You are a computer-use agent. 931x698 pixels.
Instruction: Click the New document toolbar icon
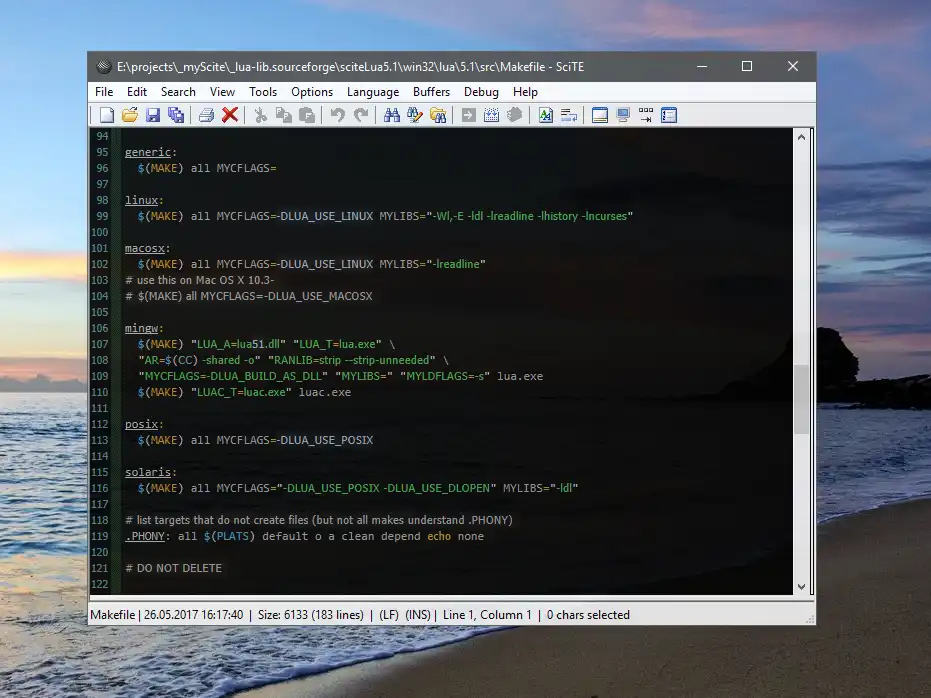(x=106, y=115)
